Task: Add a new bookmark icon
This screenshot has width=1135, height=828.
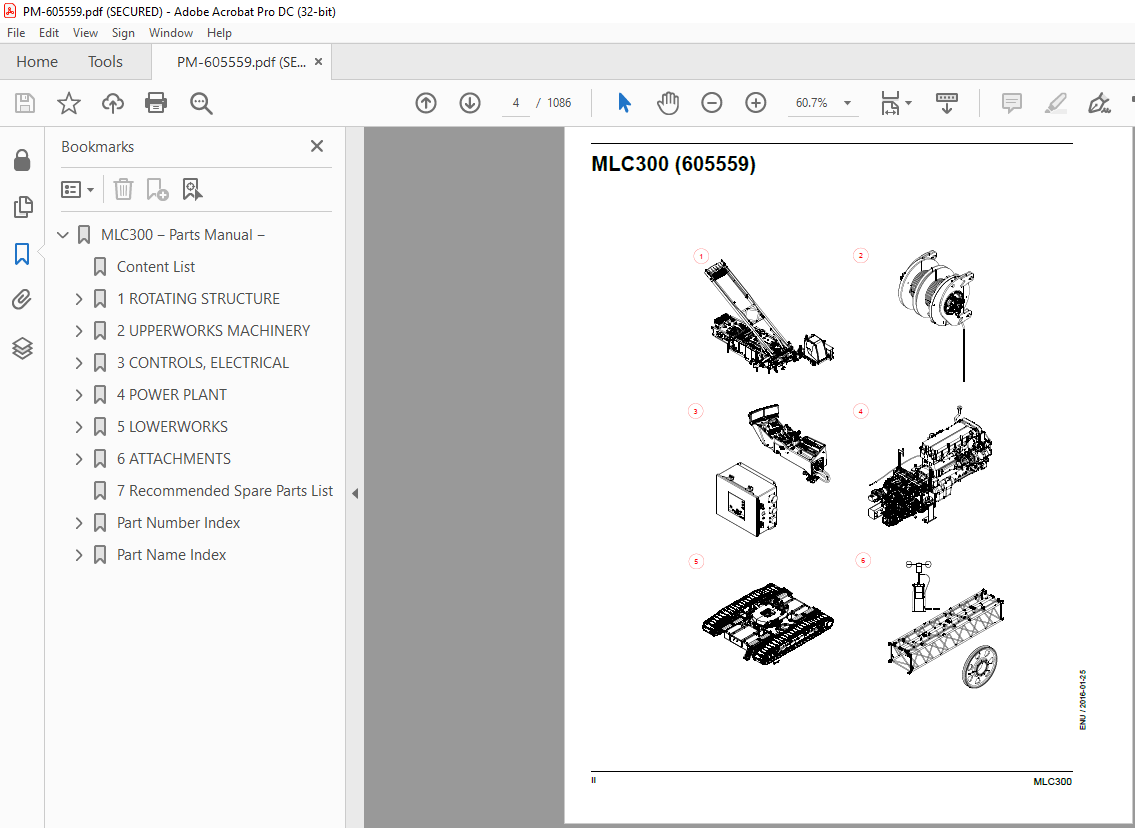Action: tap(157, 190)
